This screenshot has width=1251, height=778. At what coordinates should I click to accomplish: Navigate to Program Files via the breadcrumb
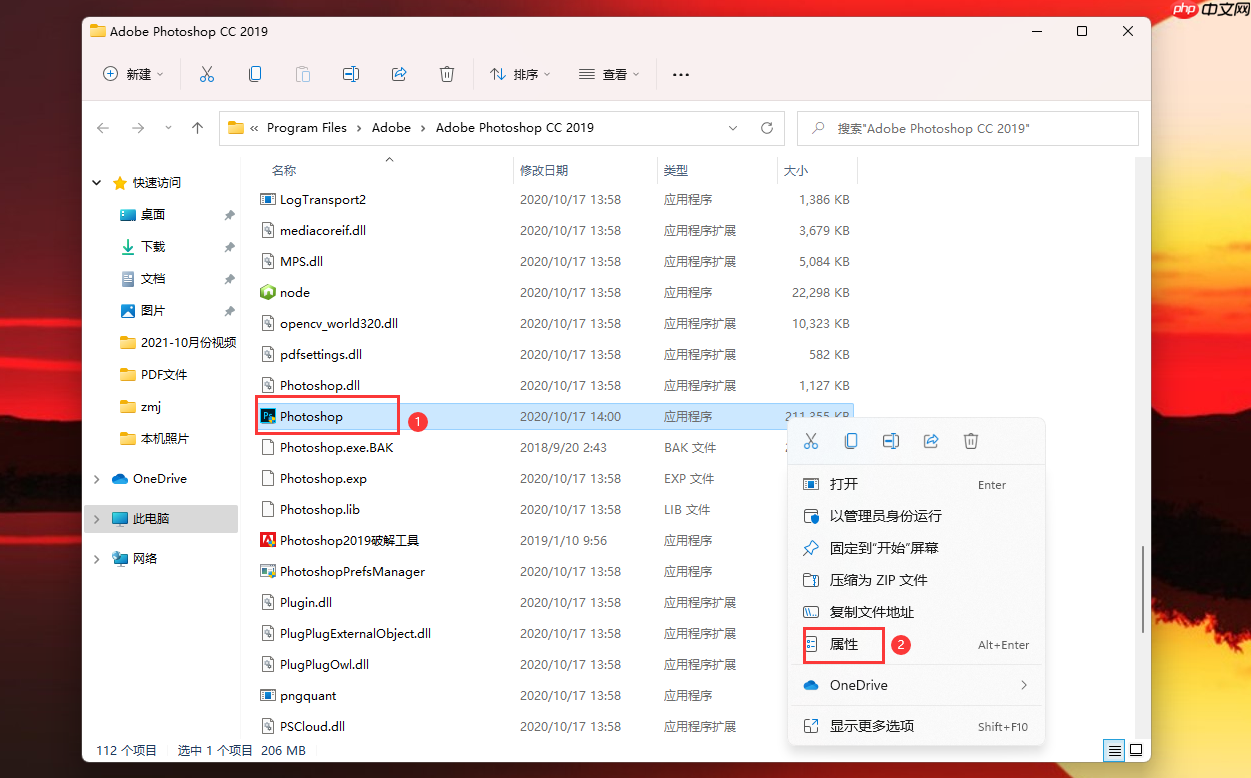click(x=306, y=128)
